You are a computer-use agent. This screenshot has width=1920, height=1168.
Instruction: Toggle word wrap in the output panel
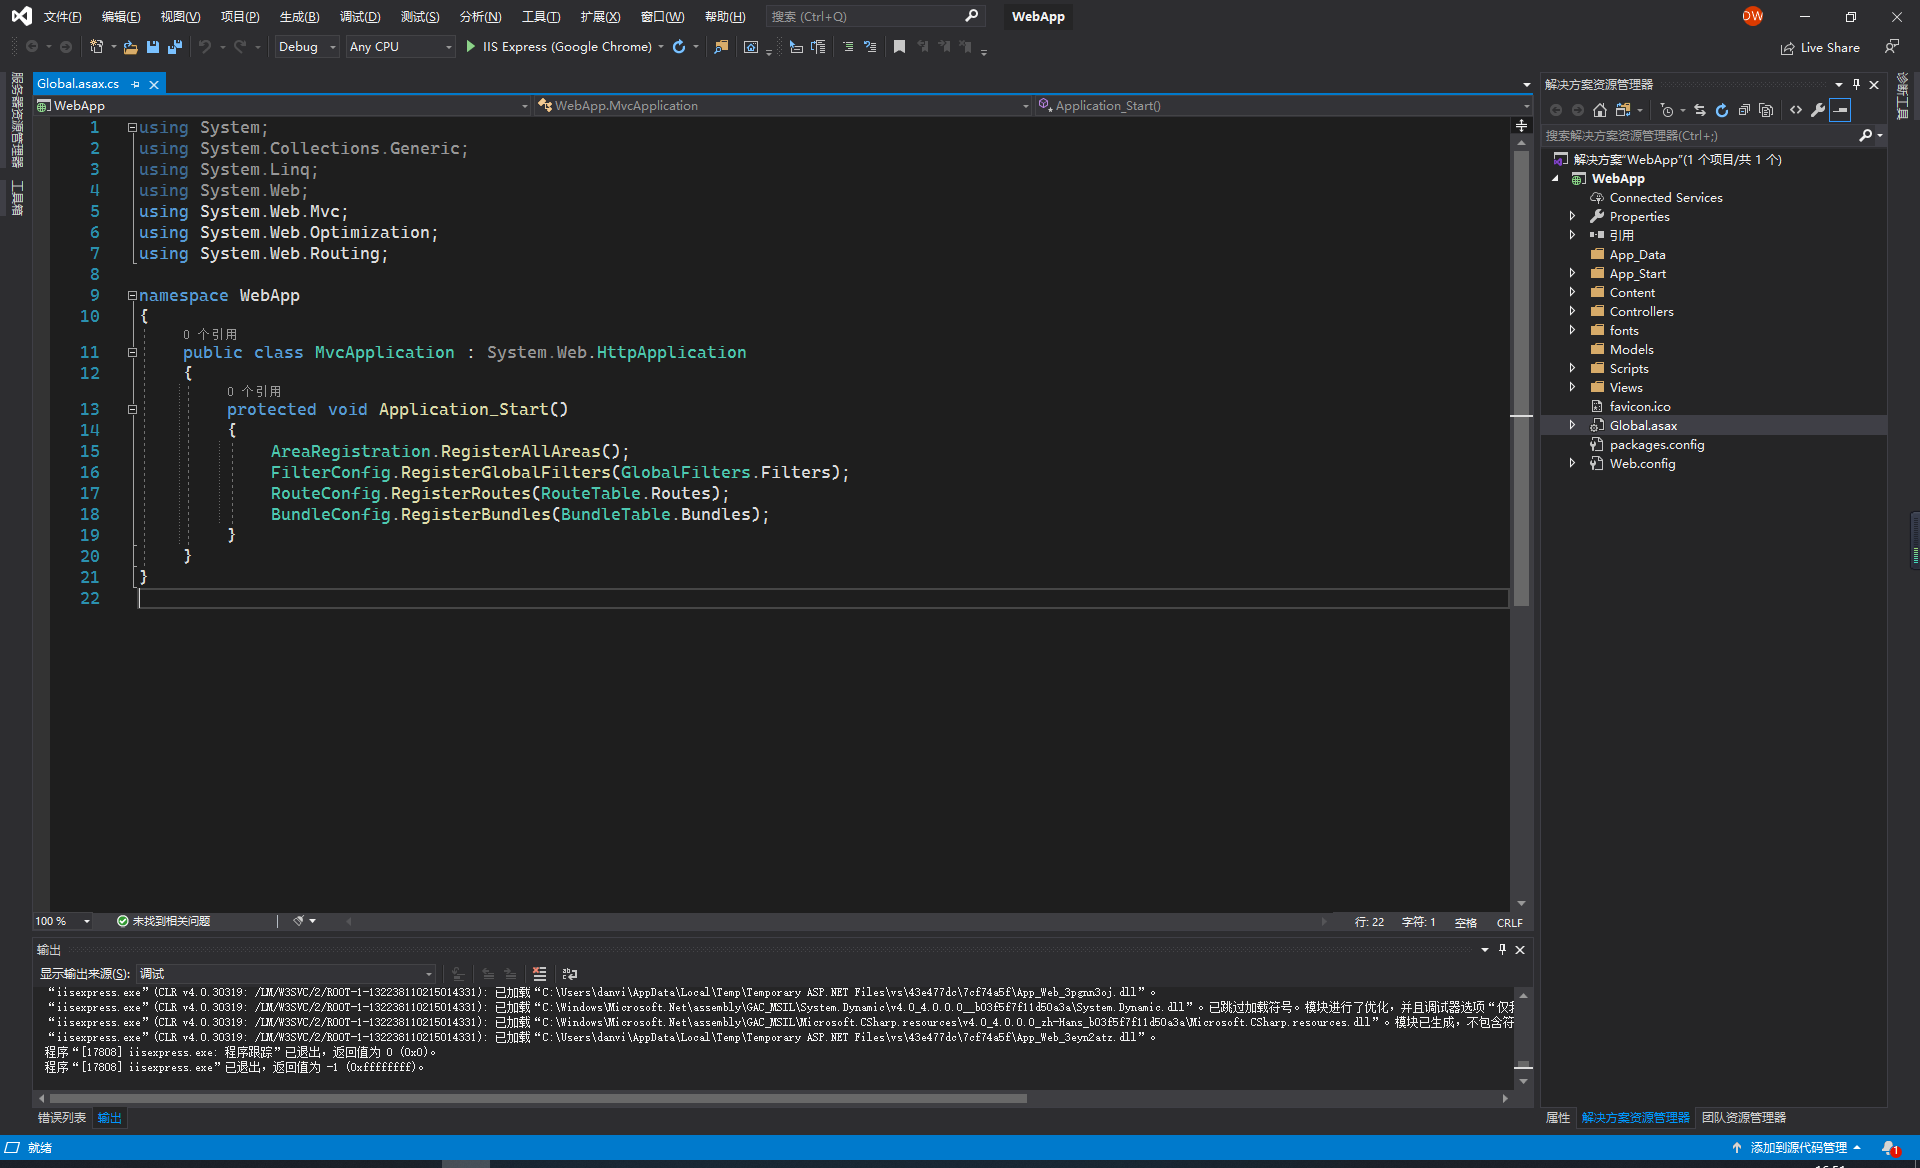point(570,973)
